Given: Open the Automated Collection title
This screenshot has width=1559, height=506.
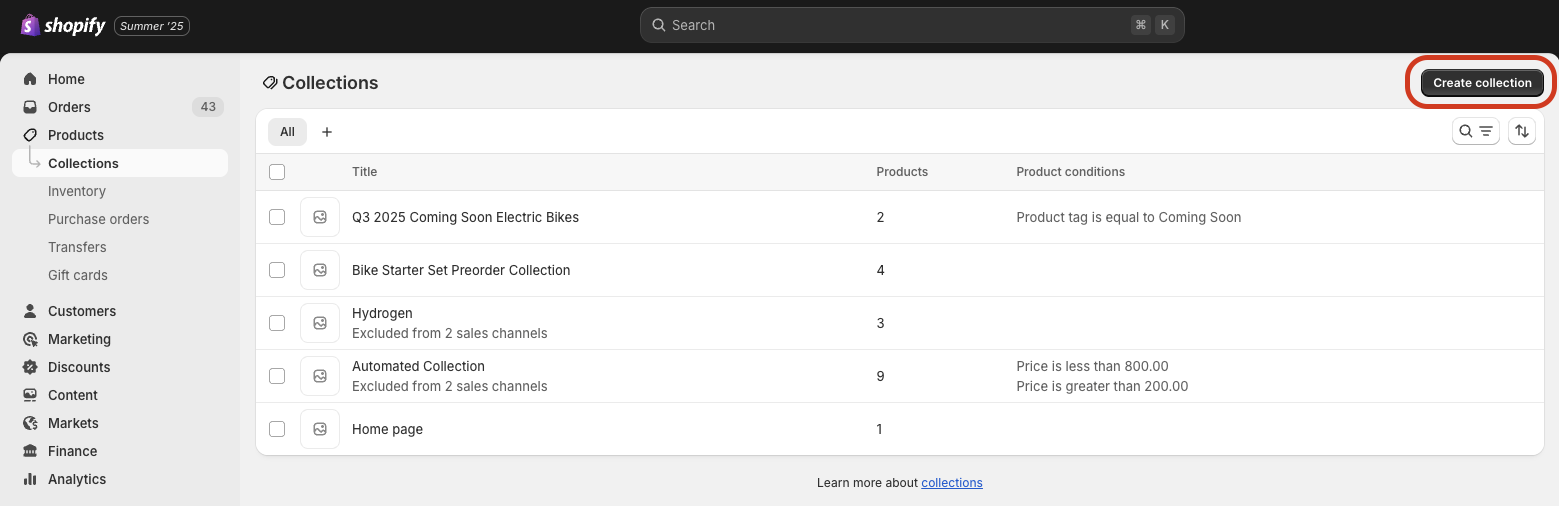Looking at the screenshot, I should (418, 366).
